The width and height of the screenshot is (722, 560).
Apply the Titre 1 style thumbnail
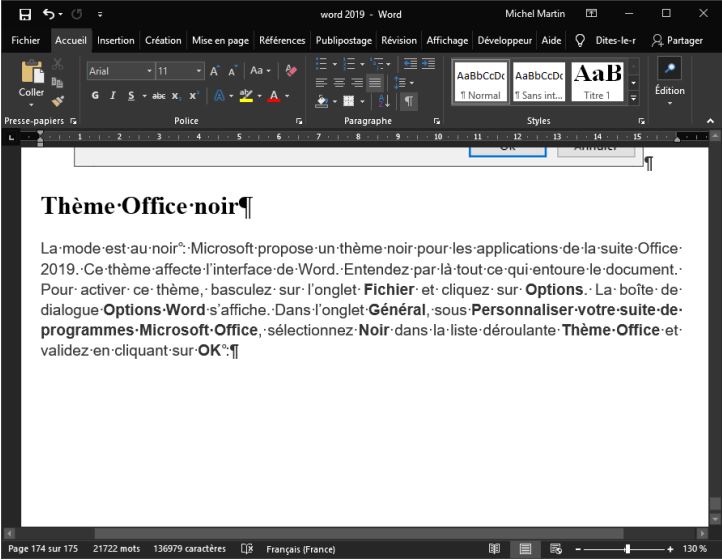(596, 81)
